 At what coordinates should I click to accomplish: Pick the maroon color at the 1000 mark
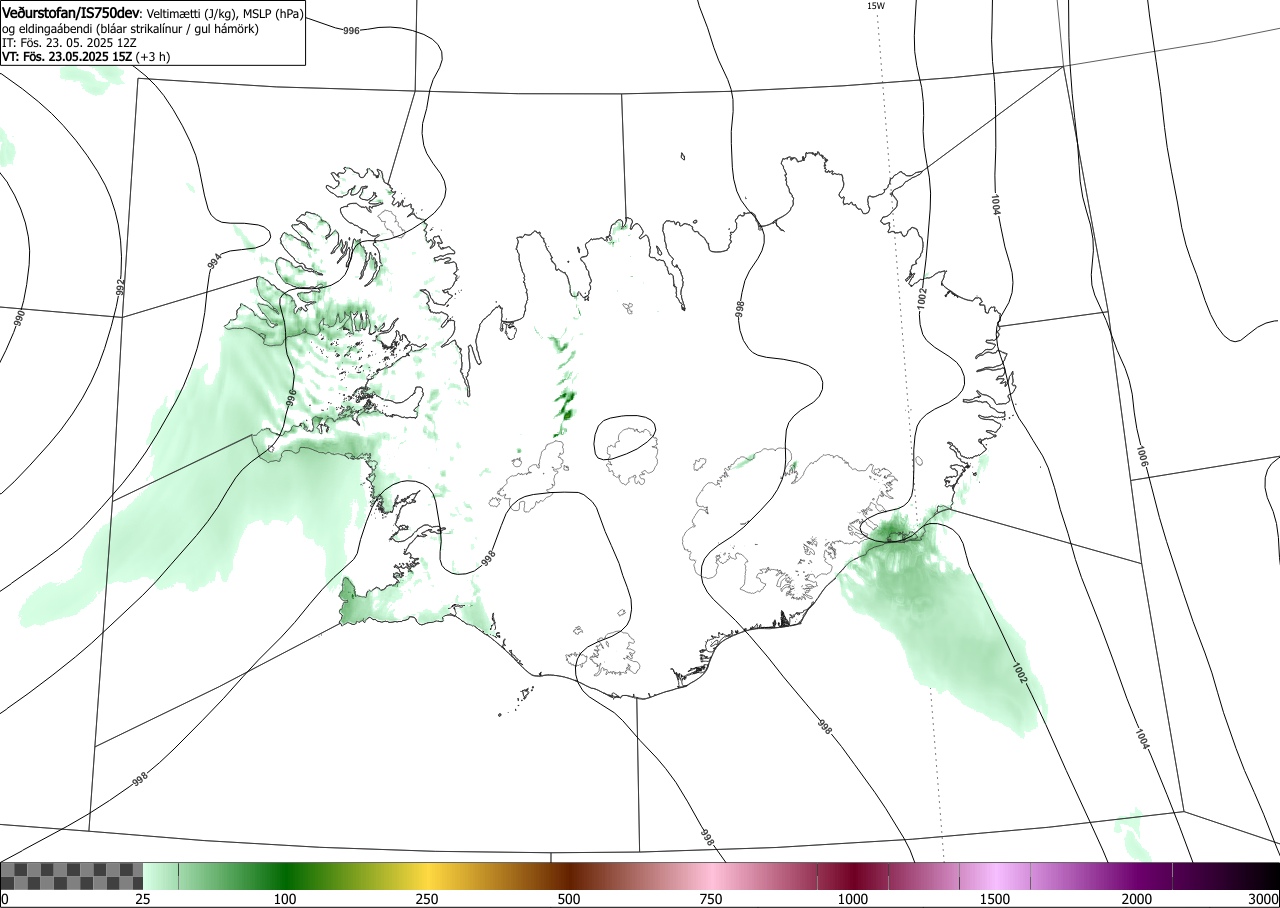pos(853,876)
